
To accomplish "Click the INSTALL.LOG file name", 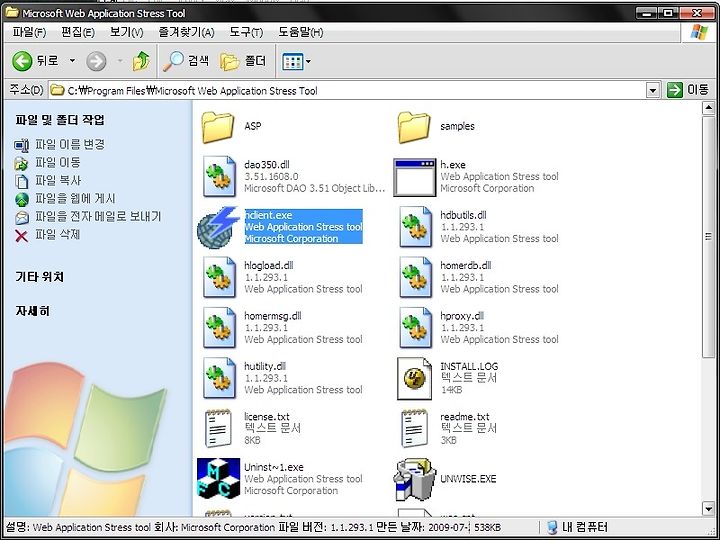I will (x=469, y=366).
